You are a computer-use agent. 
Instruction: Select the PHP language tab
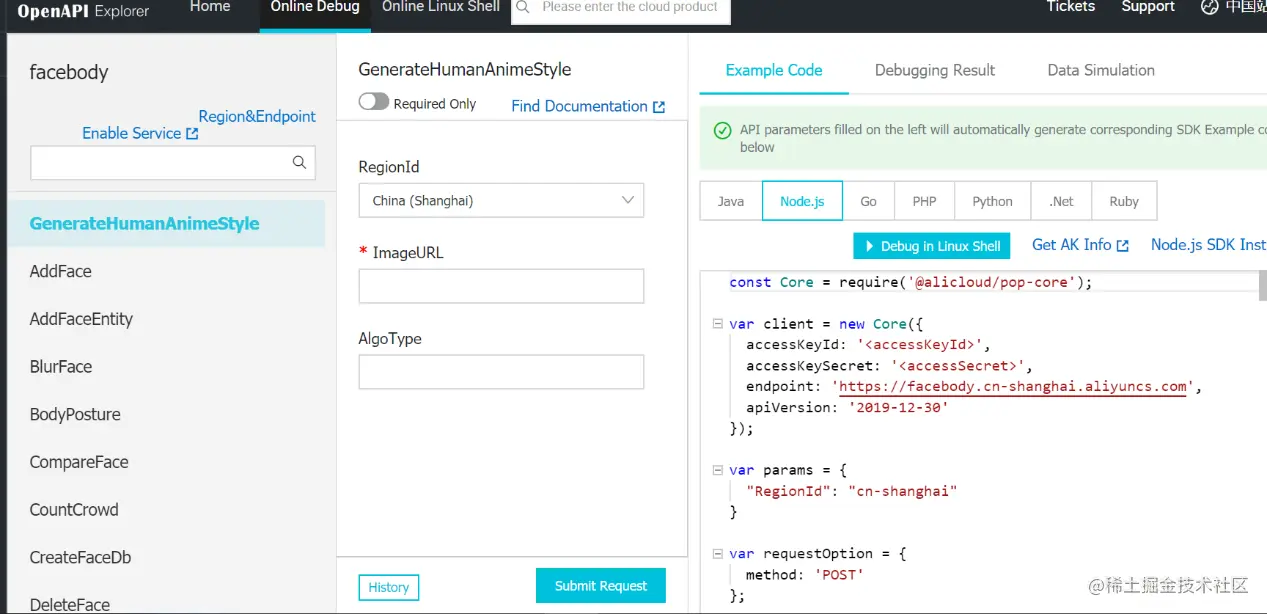(924, 201)
